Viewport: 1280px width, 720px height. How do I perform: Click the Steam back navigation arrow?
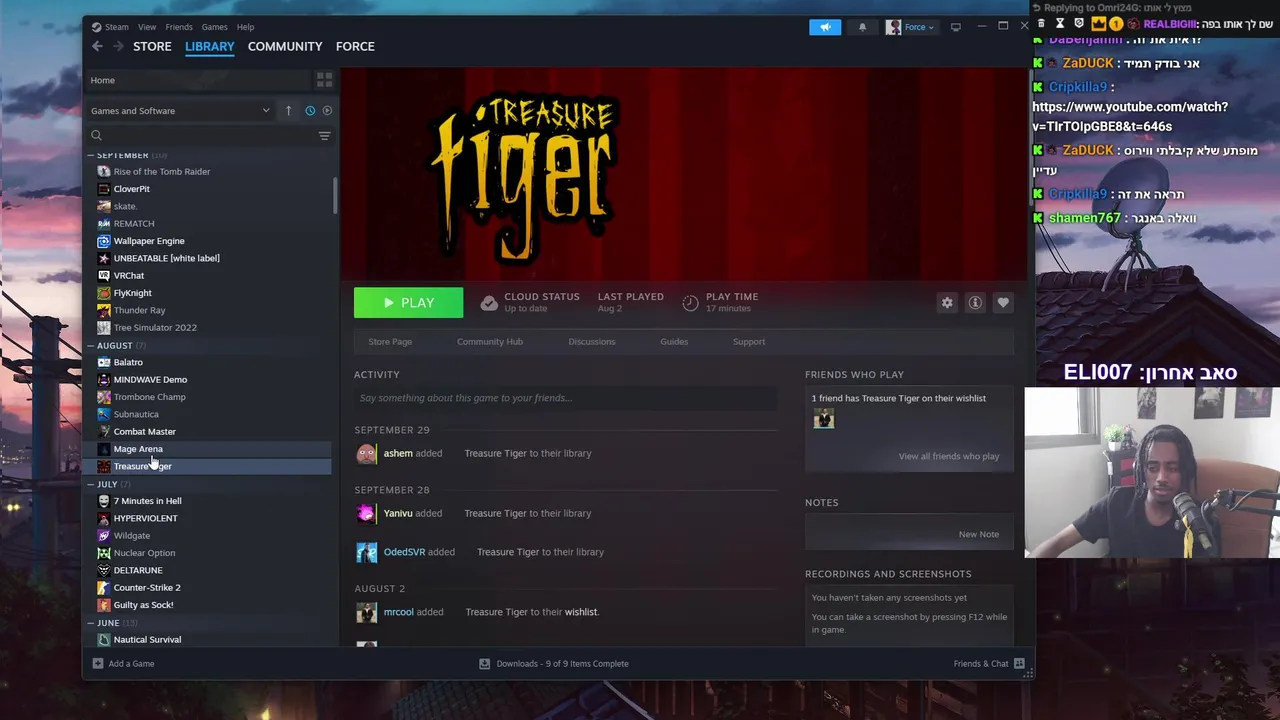(x=97, y=46)
